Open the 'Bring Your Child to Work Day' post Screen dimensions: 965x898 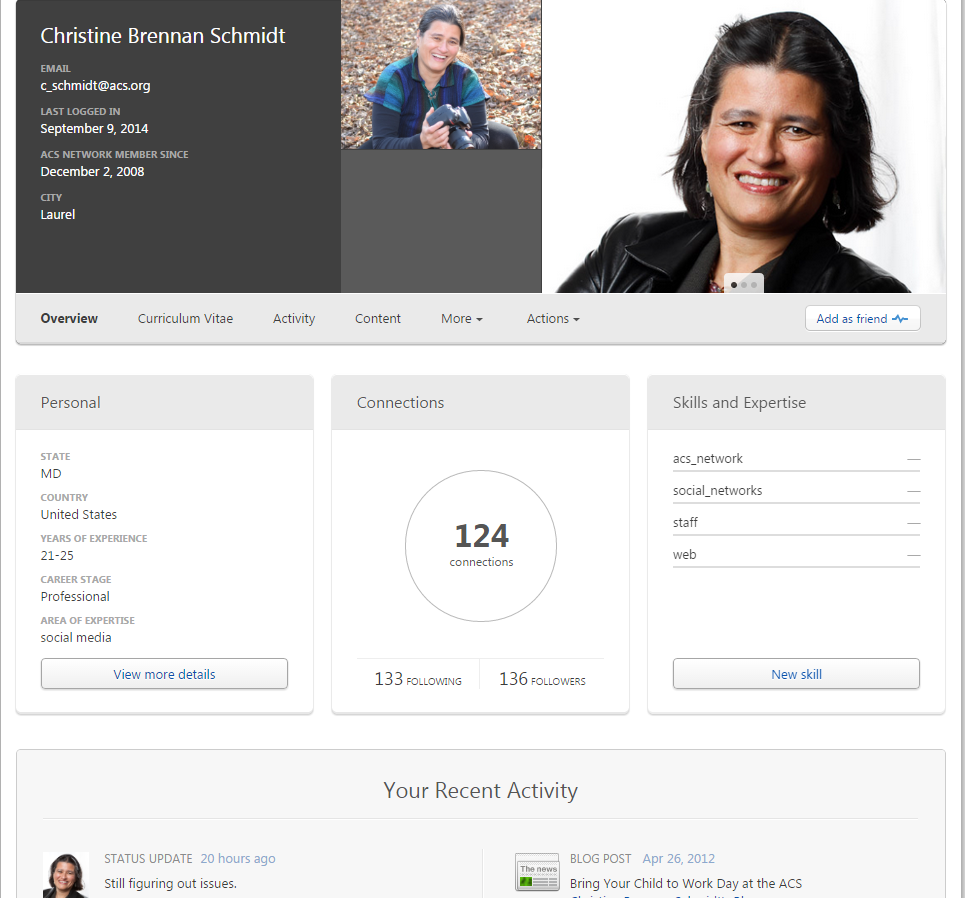(685, 884)
